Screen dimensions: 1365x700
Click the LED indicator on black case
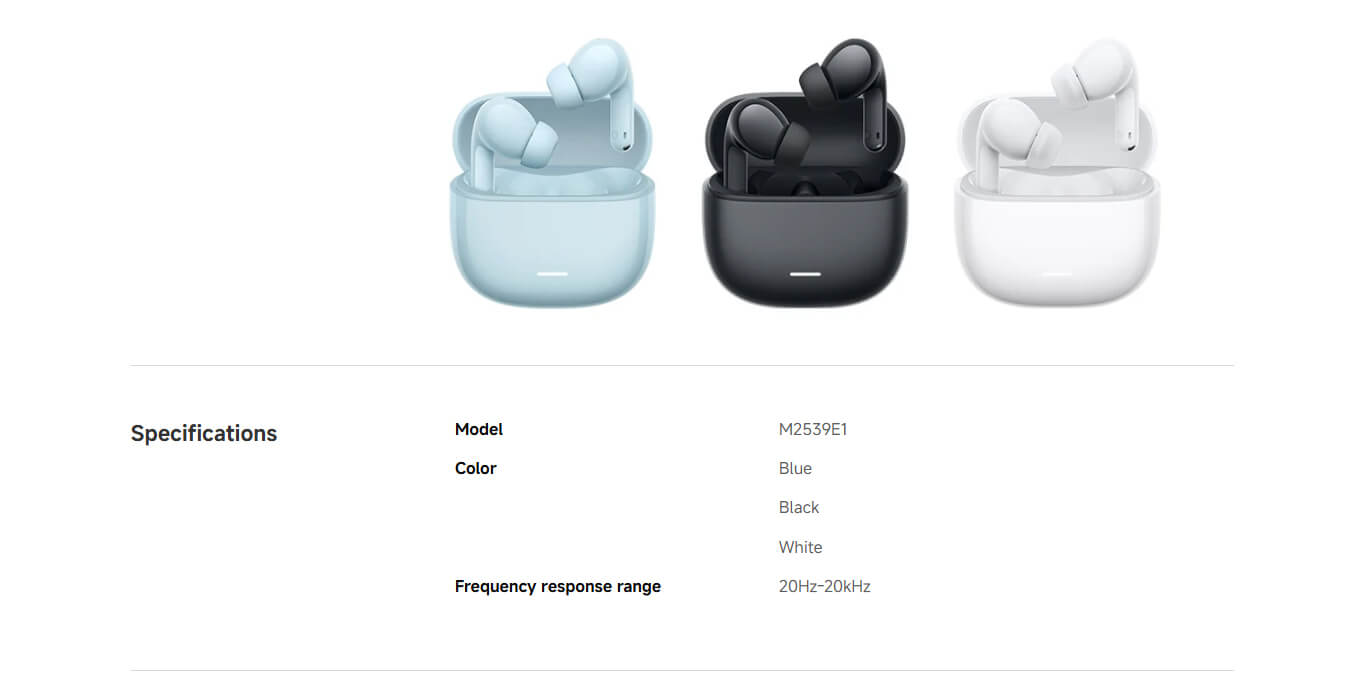(x=805, y=273)
